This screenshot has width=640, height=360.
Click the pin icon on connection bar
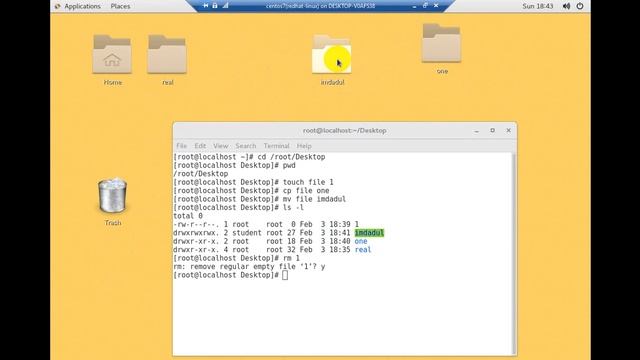[205, 6]
